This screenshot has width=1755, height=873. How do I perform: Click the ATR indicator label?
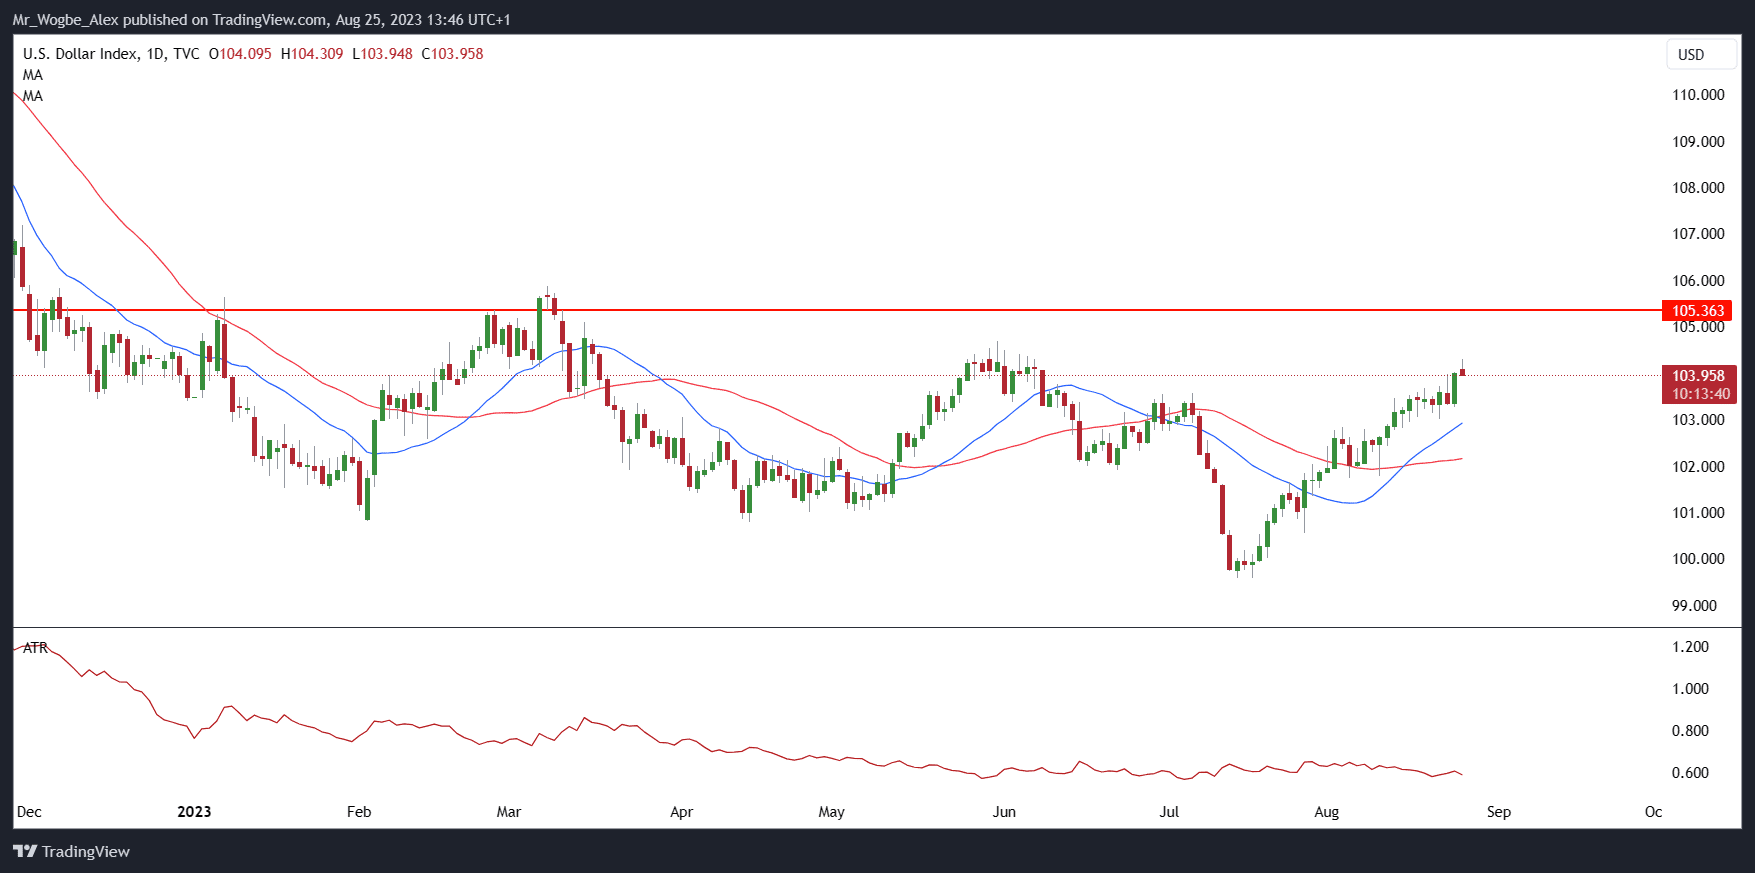point(35,648)
